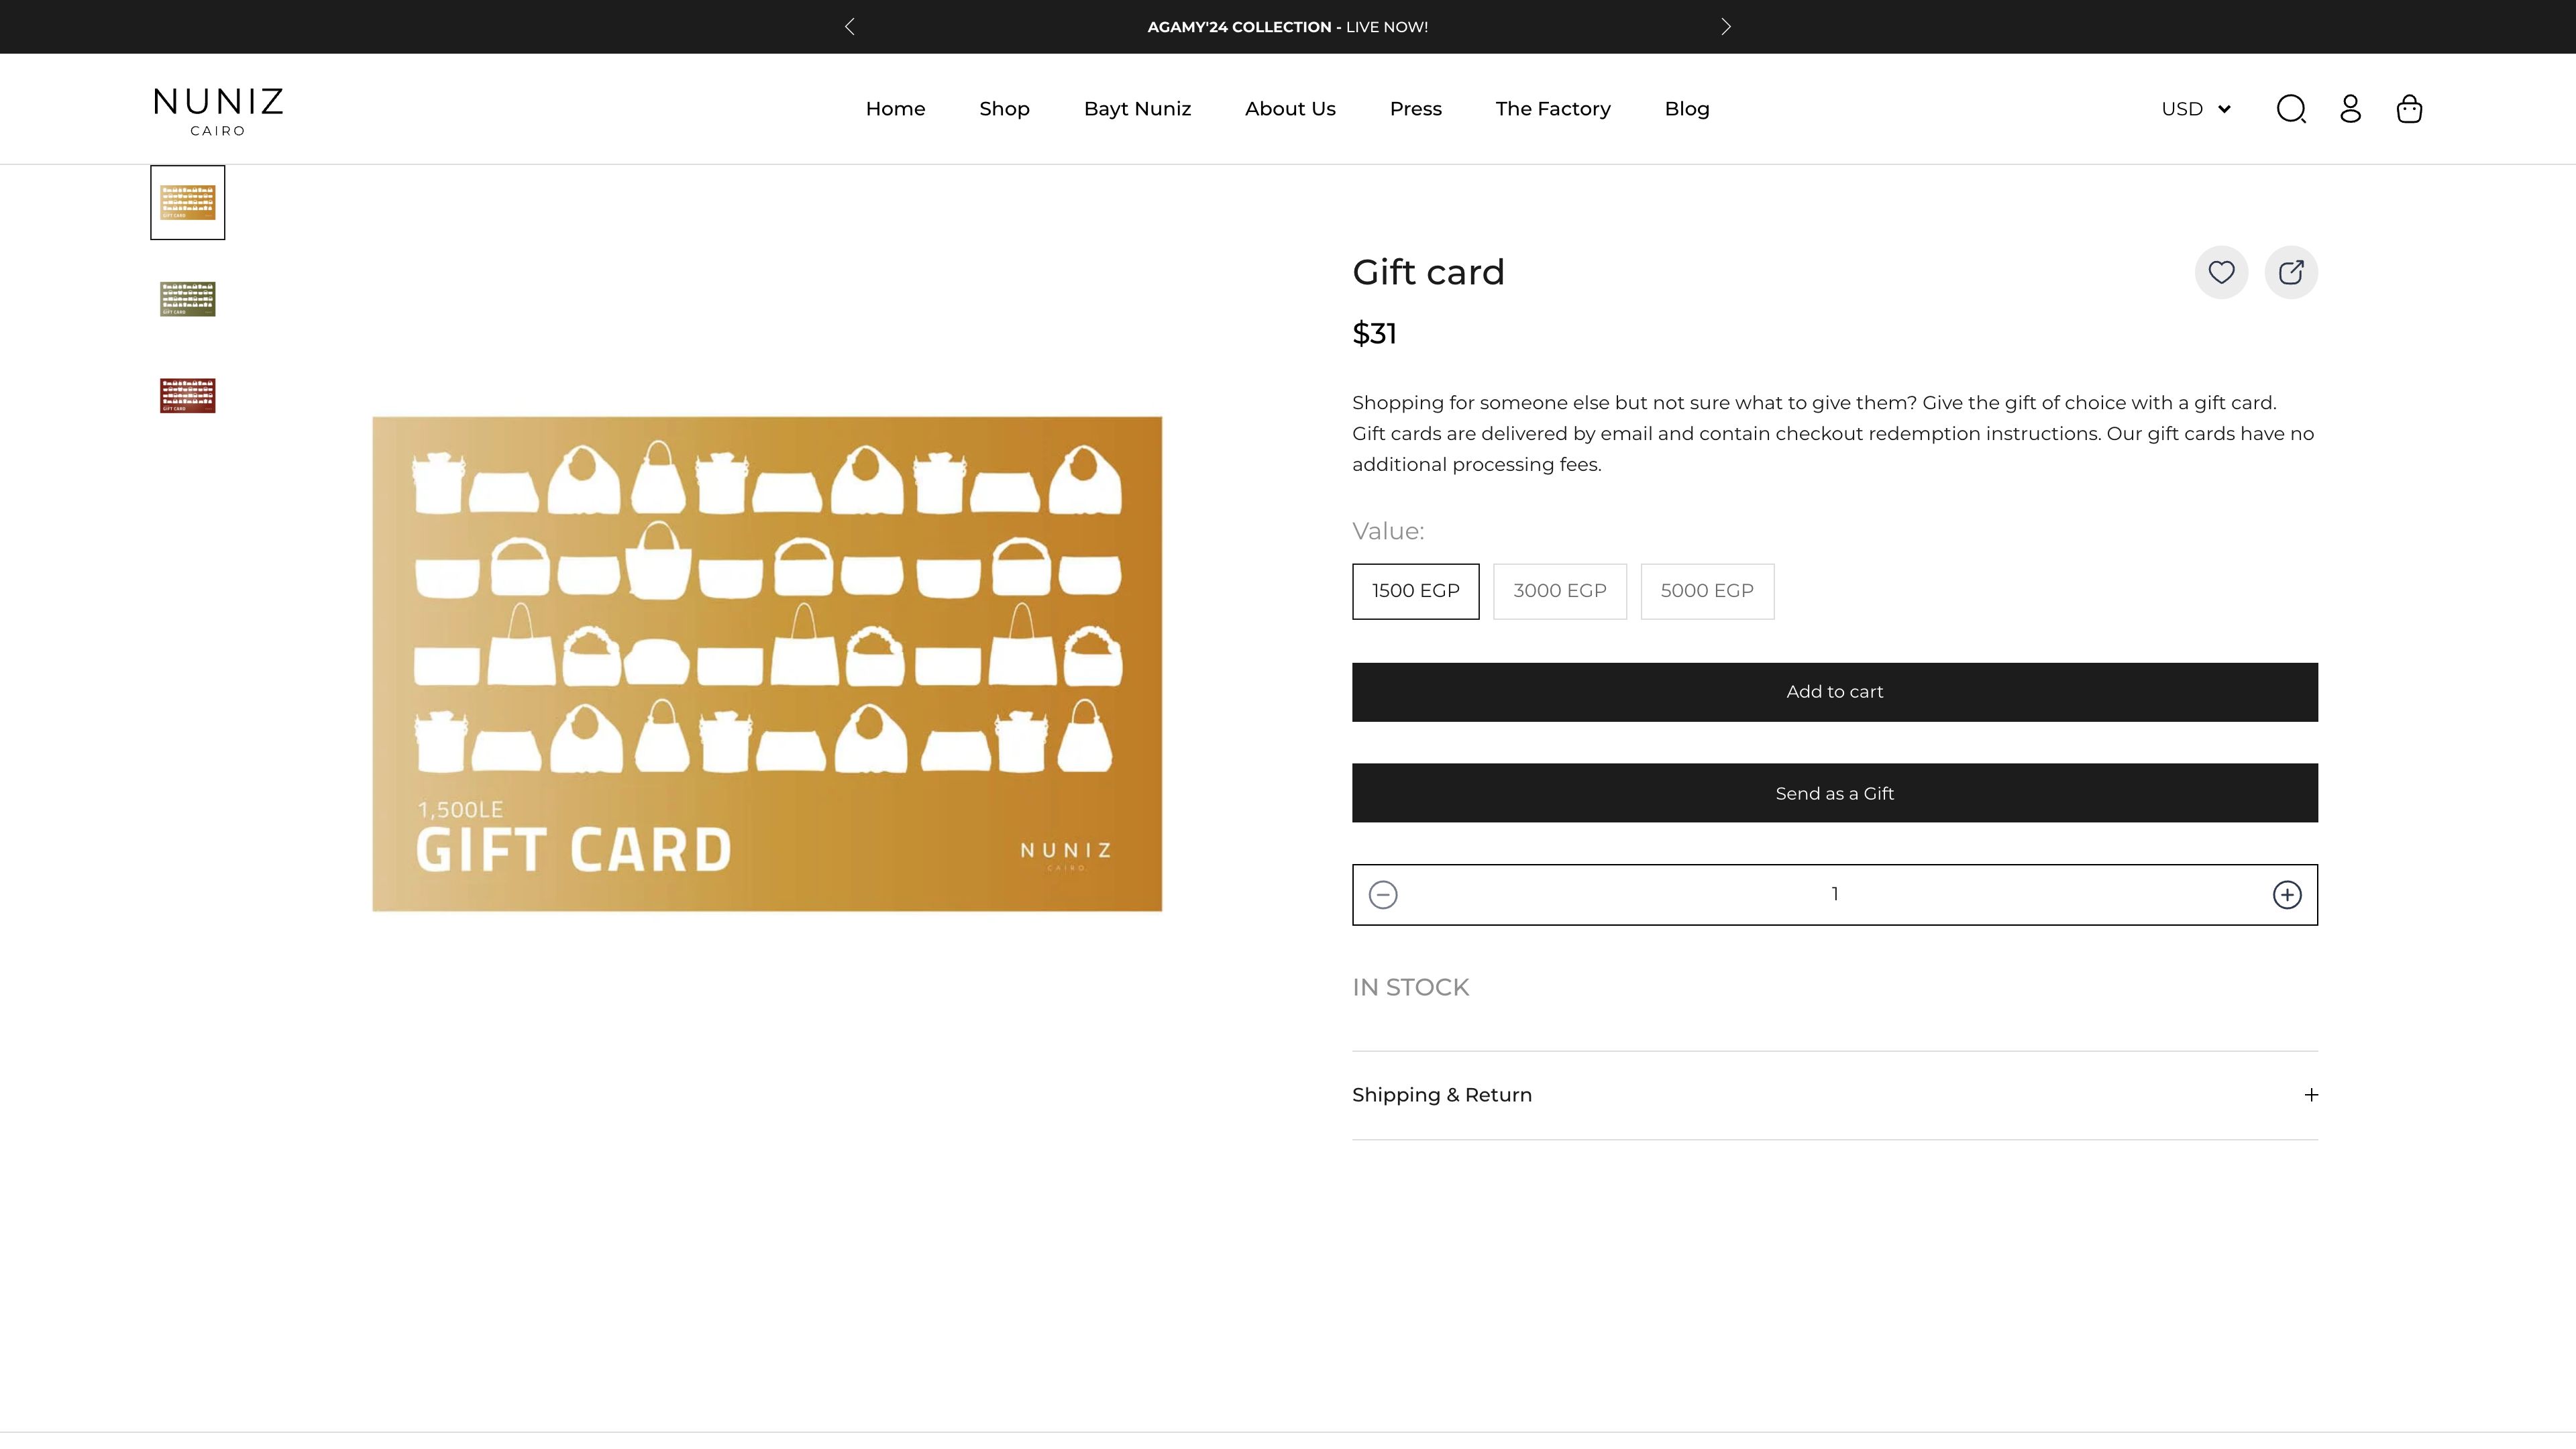The height and width of the screenshot is (1449, 2576).
Task: Increase quantity with the plus stepper
Action: [2286, 894]
